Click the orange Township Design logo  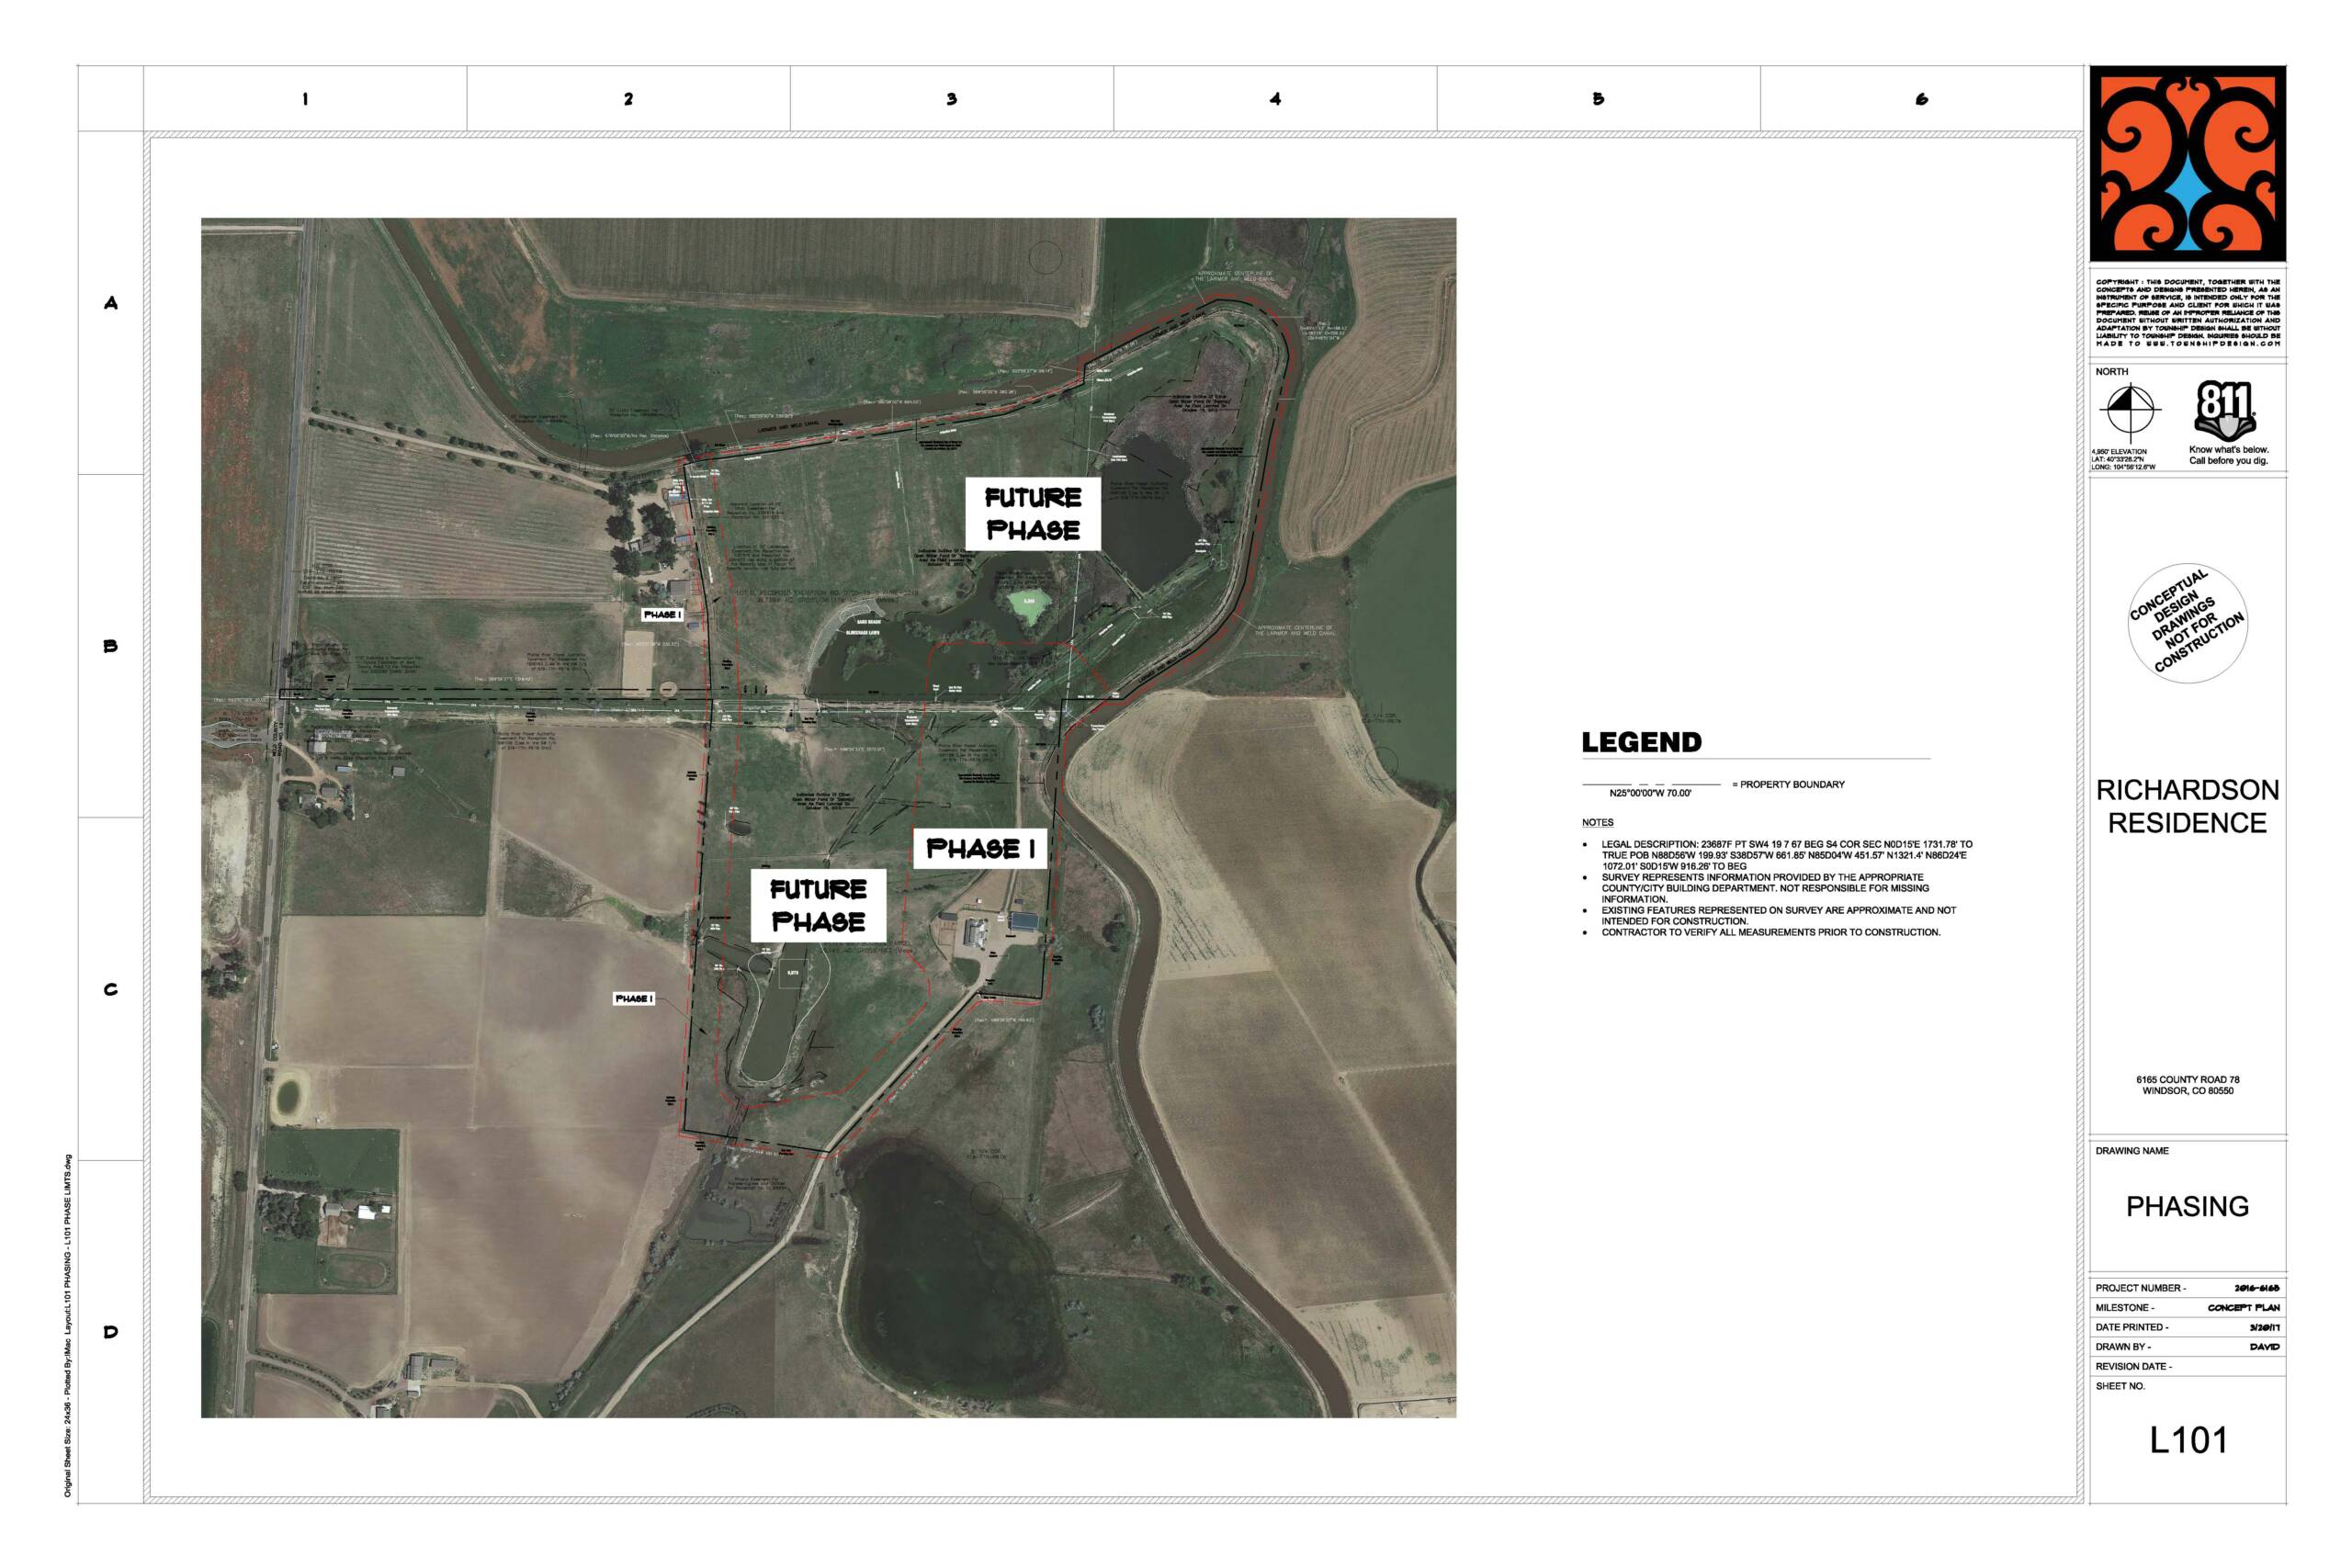[x=2187, y=163]
